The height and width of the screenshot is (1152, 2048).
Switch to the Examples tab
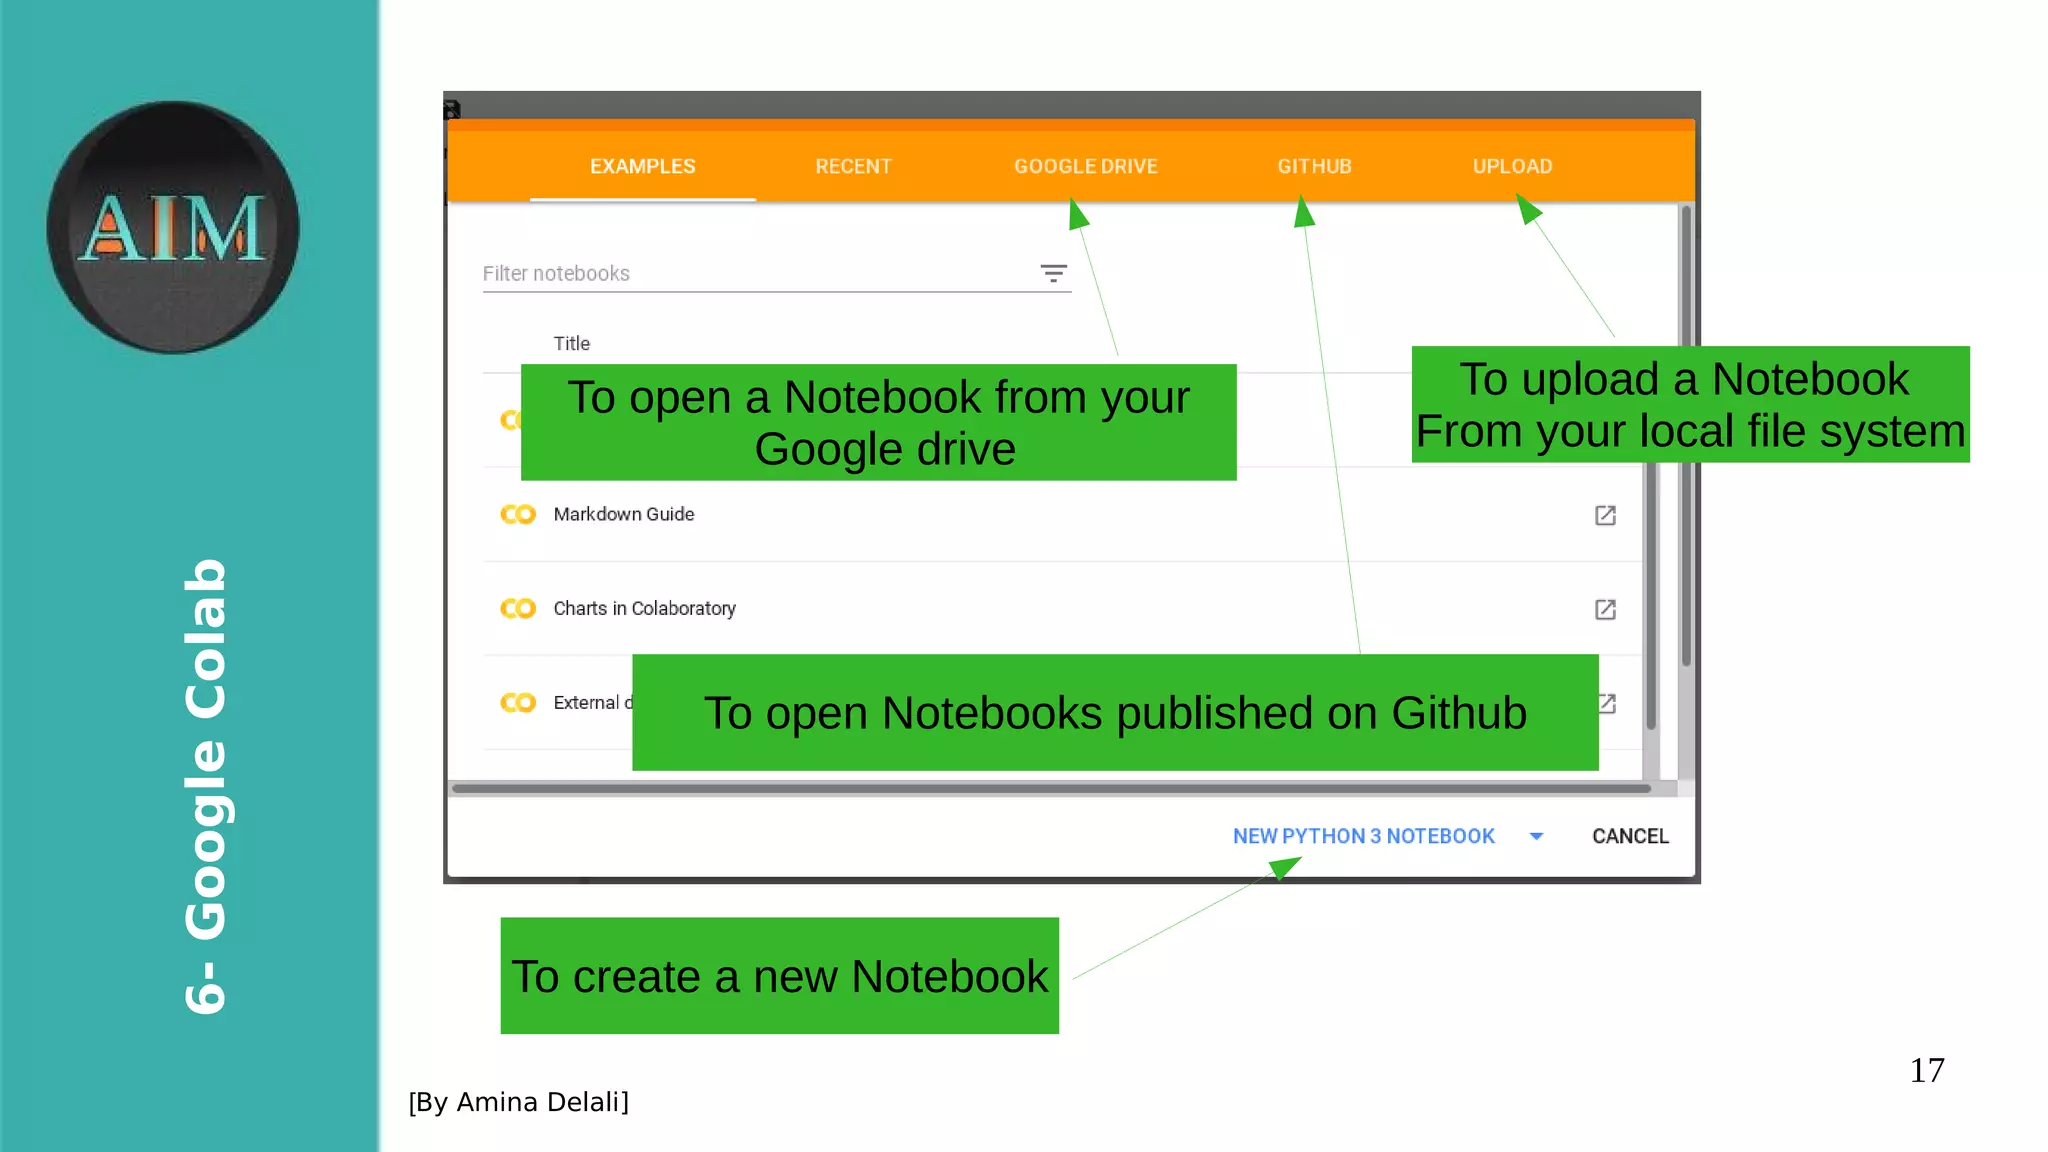tap(642, 166)
